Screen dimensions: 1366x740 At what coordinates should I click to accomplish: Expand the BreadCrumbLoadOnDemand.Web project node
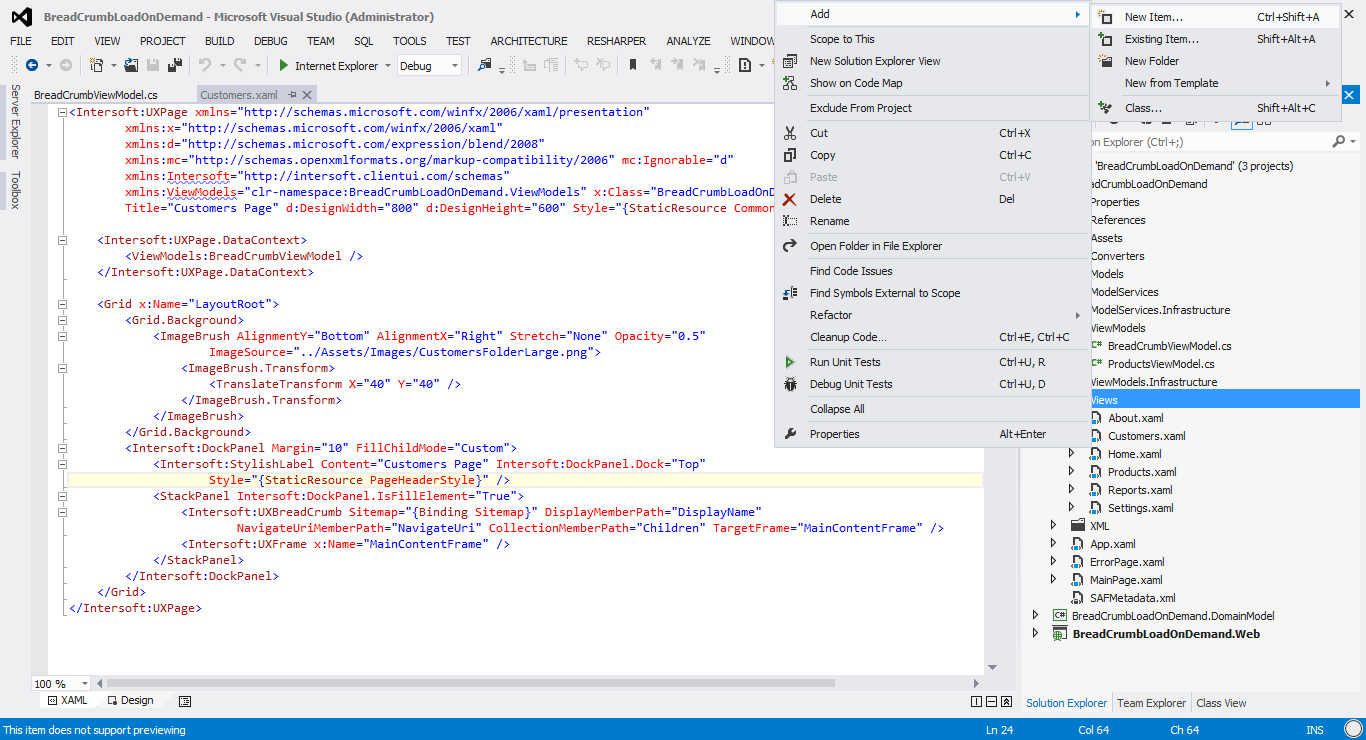pyautogui.click(x=1035, y=634)
